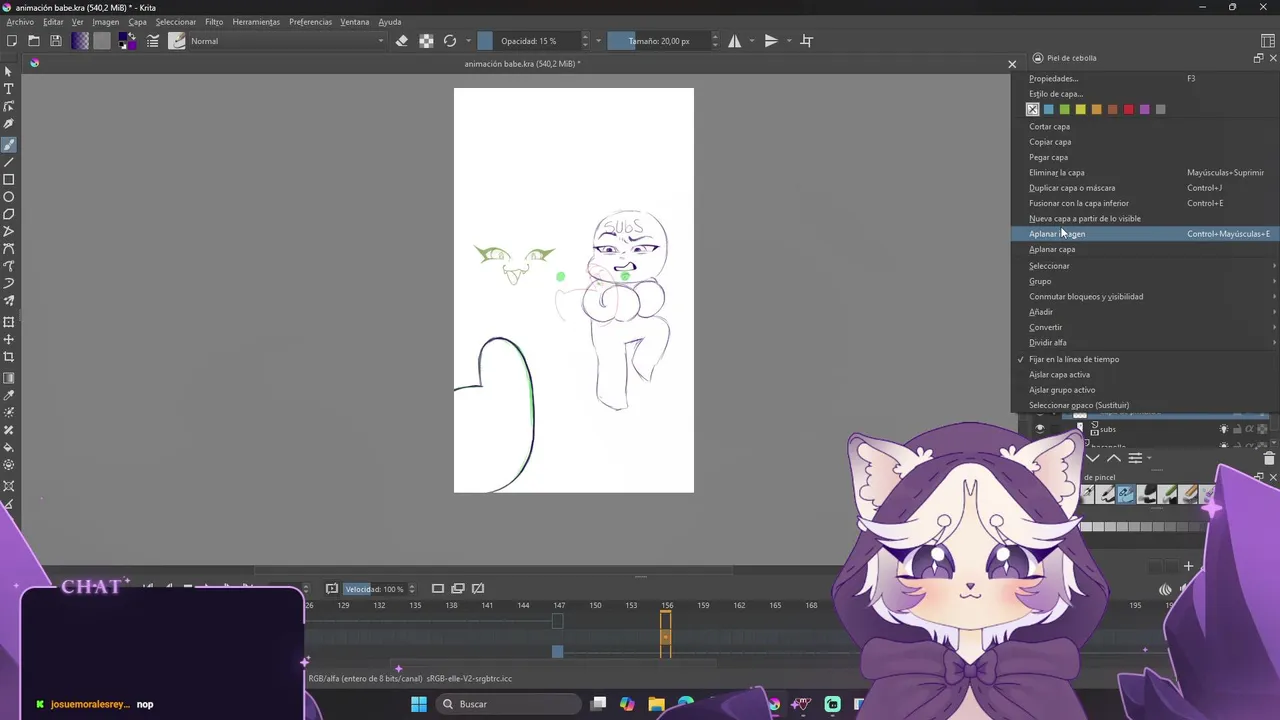Open an existing file from toolbar
1280x720 pixels.
[x=33, y=41]
